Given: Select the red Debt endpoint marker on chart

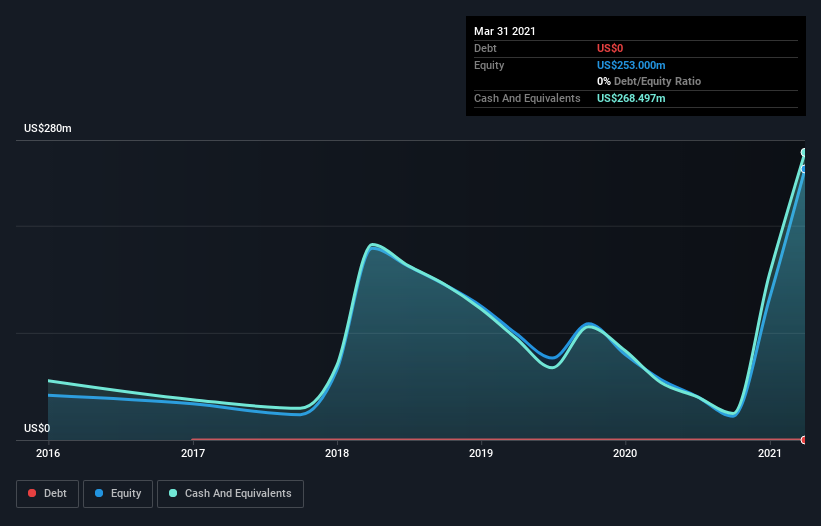Looking at the screenshot, I should click(803, 440).
